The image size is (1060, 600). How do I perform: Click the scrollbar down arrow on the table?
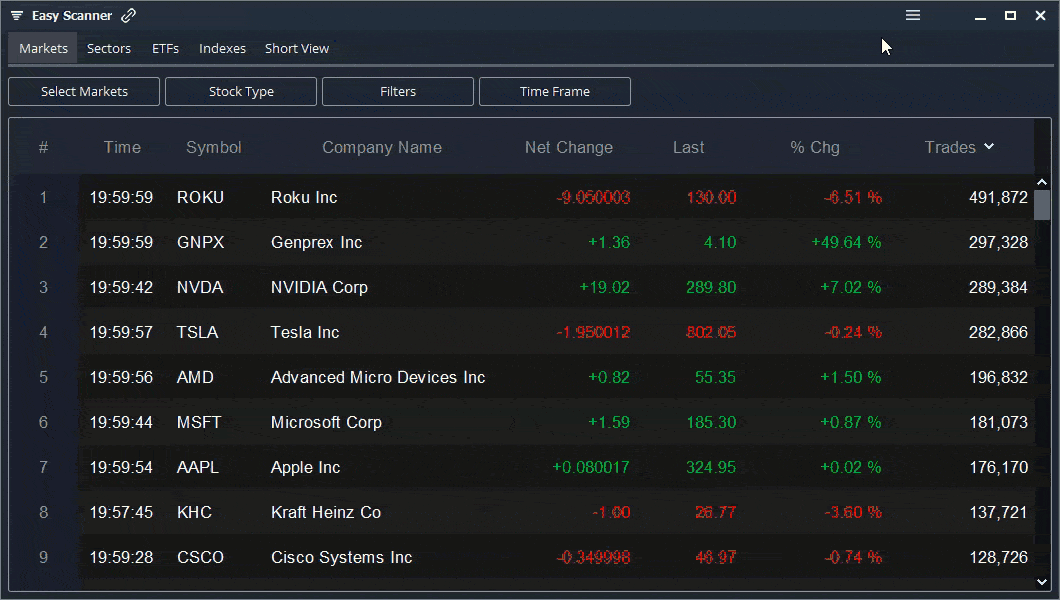1042,581
